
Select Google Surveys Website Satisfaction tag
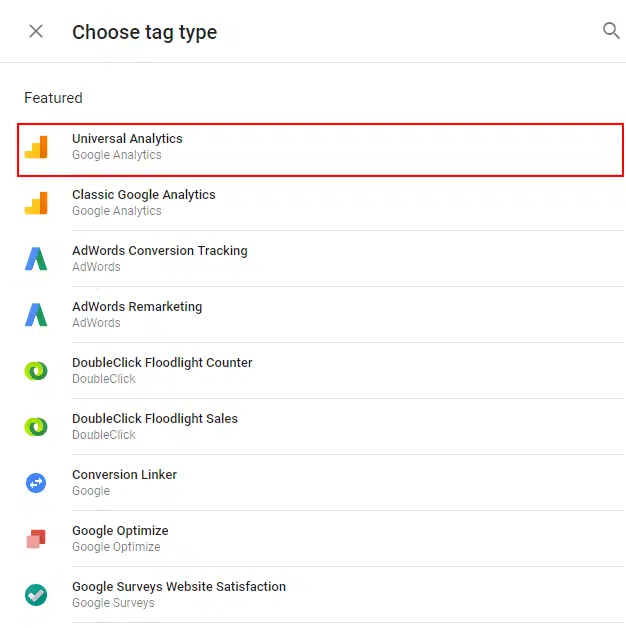[x=179, y=587]
